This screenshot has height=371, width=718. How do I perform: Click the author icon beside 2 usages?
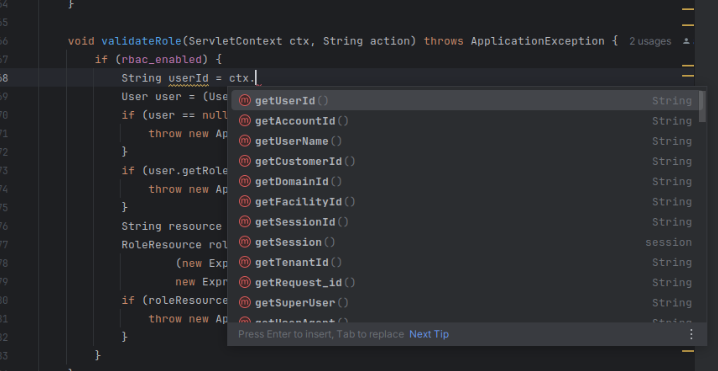coord(686,41)
